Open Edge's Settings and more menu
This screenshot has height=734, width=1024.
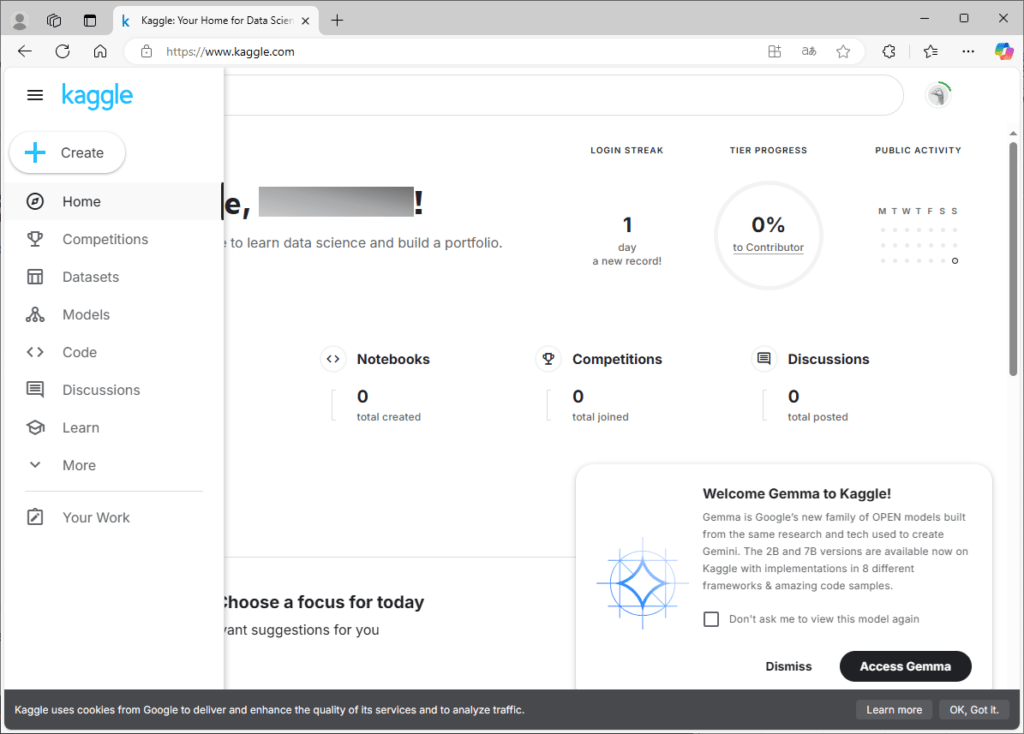(967, 51)
